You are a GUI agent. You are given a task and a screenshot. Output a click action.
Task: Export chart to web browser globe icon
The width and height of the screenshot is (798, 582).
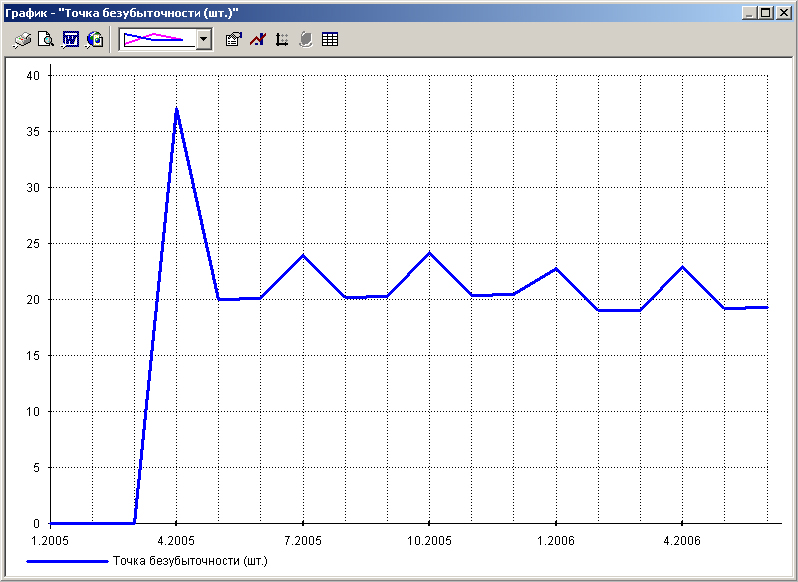pyautogui.click(x=95, y=40)
